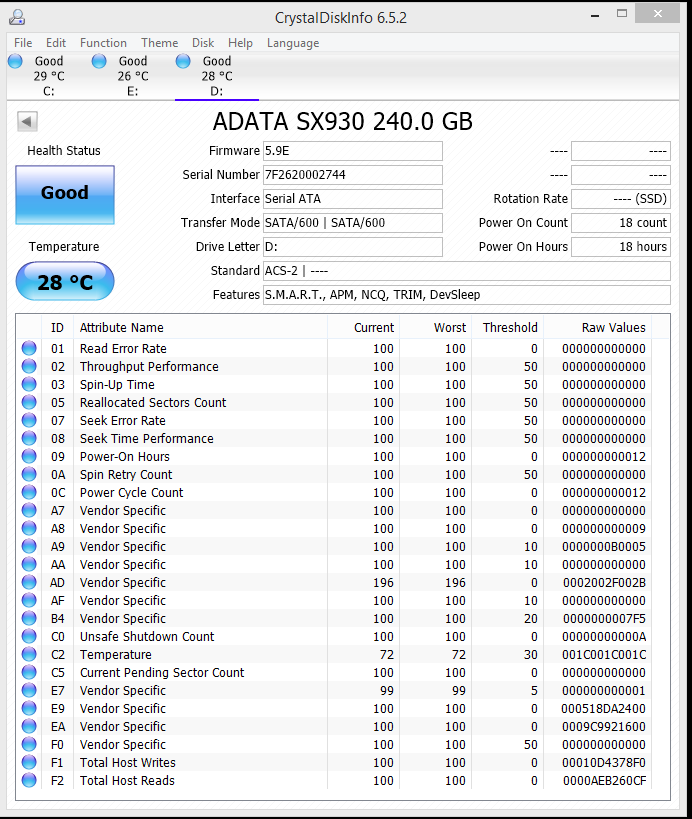
Task: Click status icon for Temperature attribute row
Action: (29, 654)
